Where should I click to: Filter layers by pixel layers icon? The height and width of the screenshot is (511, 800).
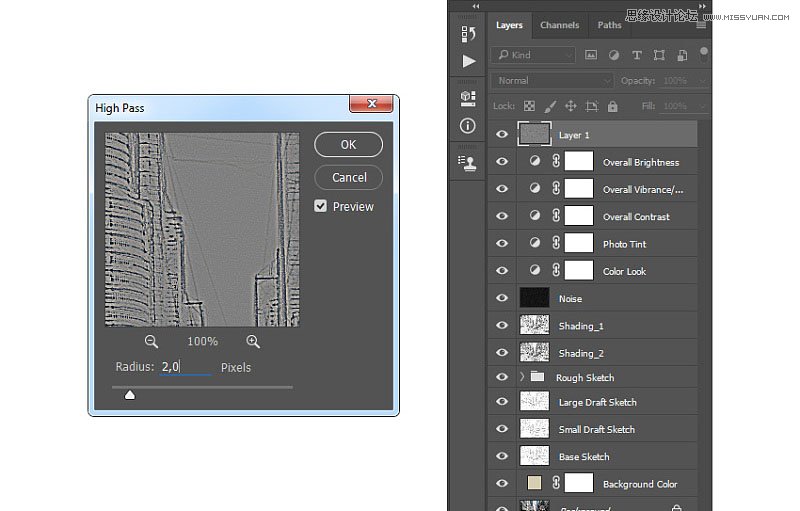point(591,55)
